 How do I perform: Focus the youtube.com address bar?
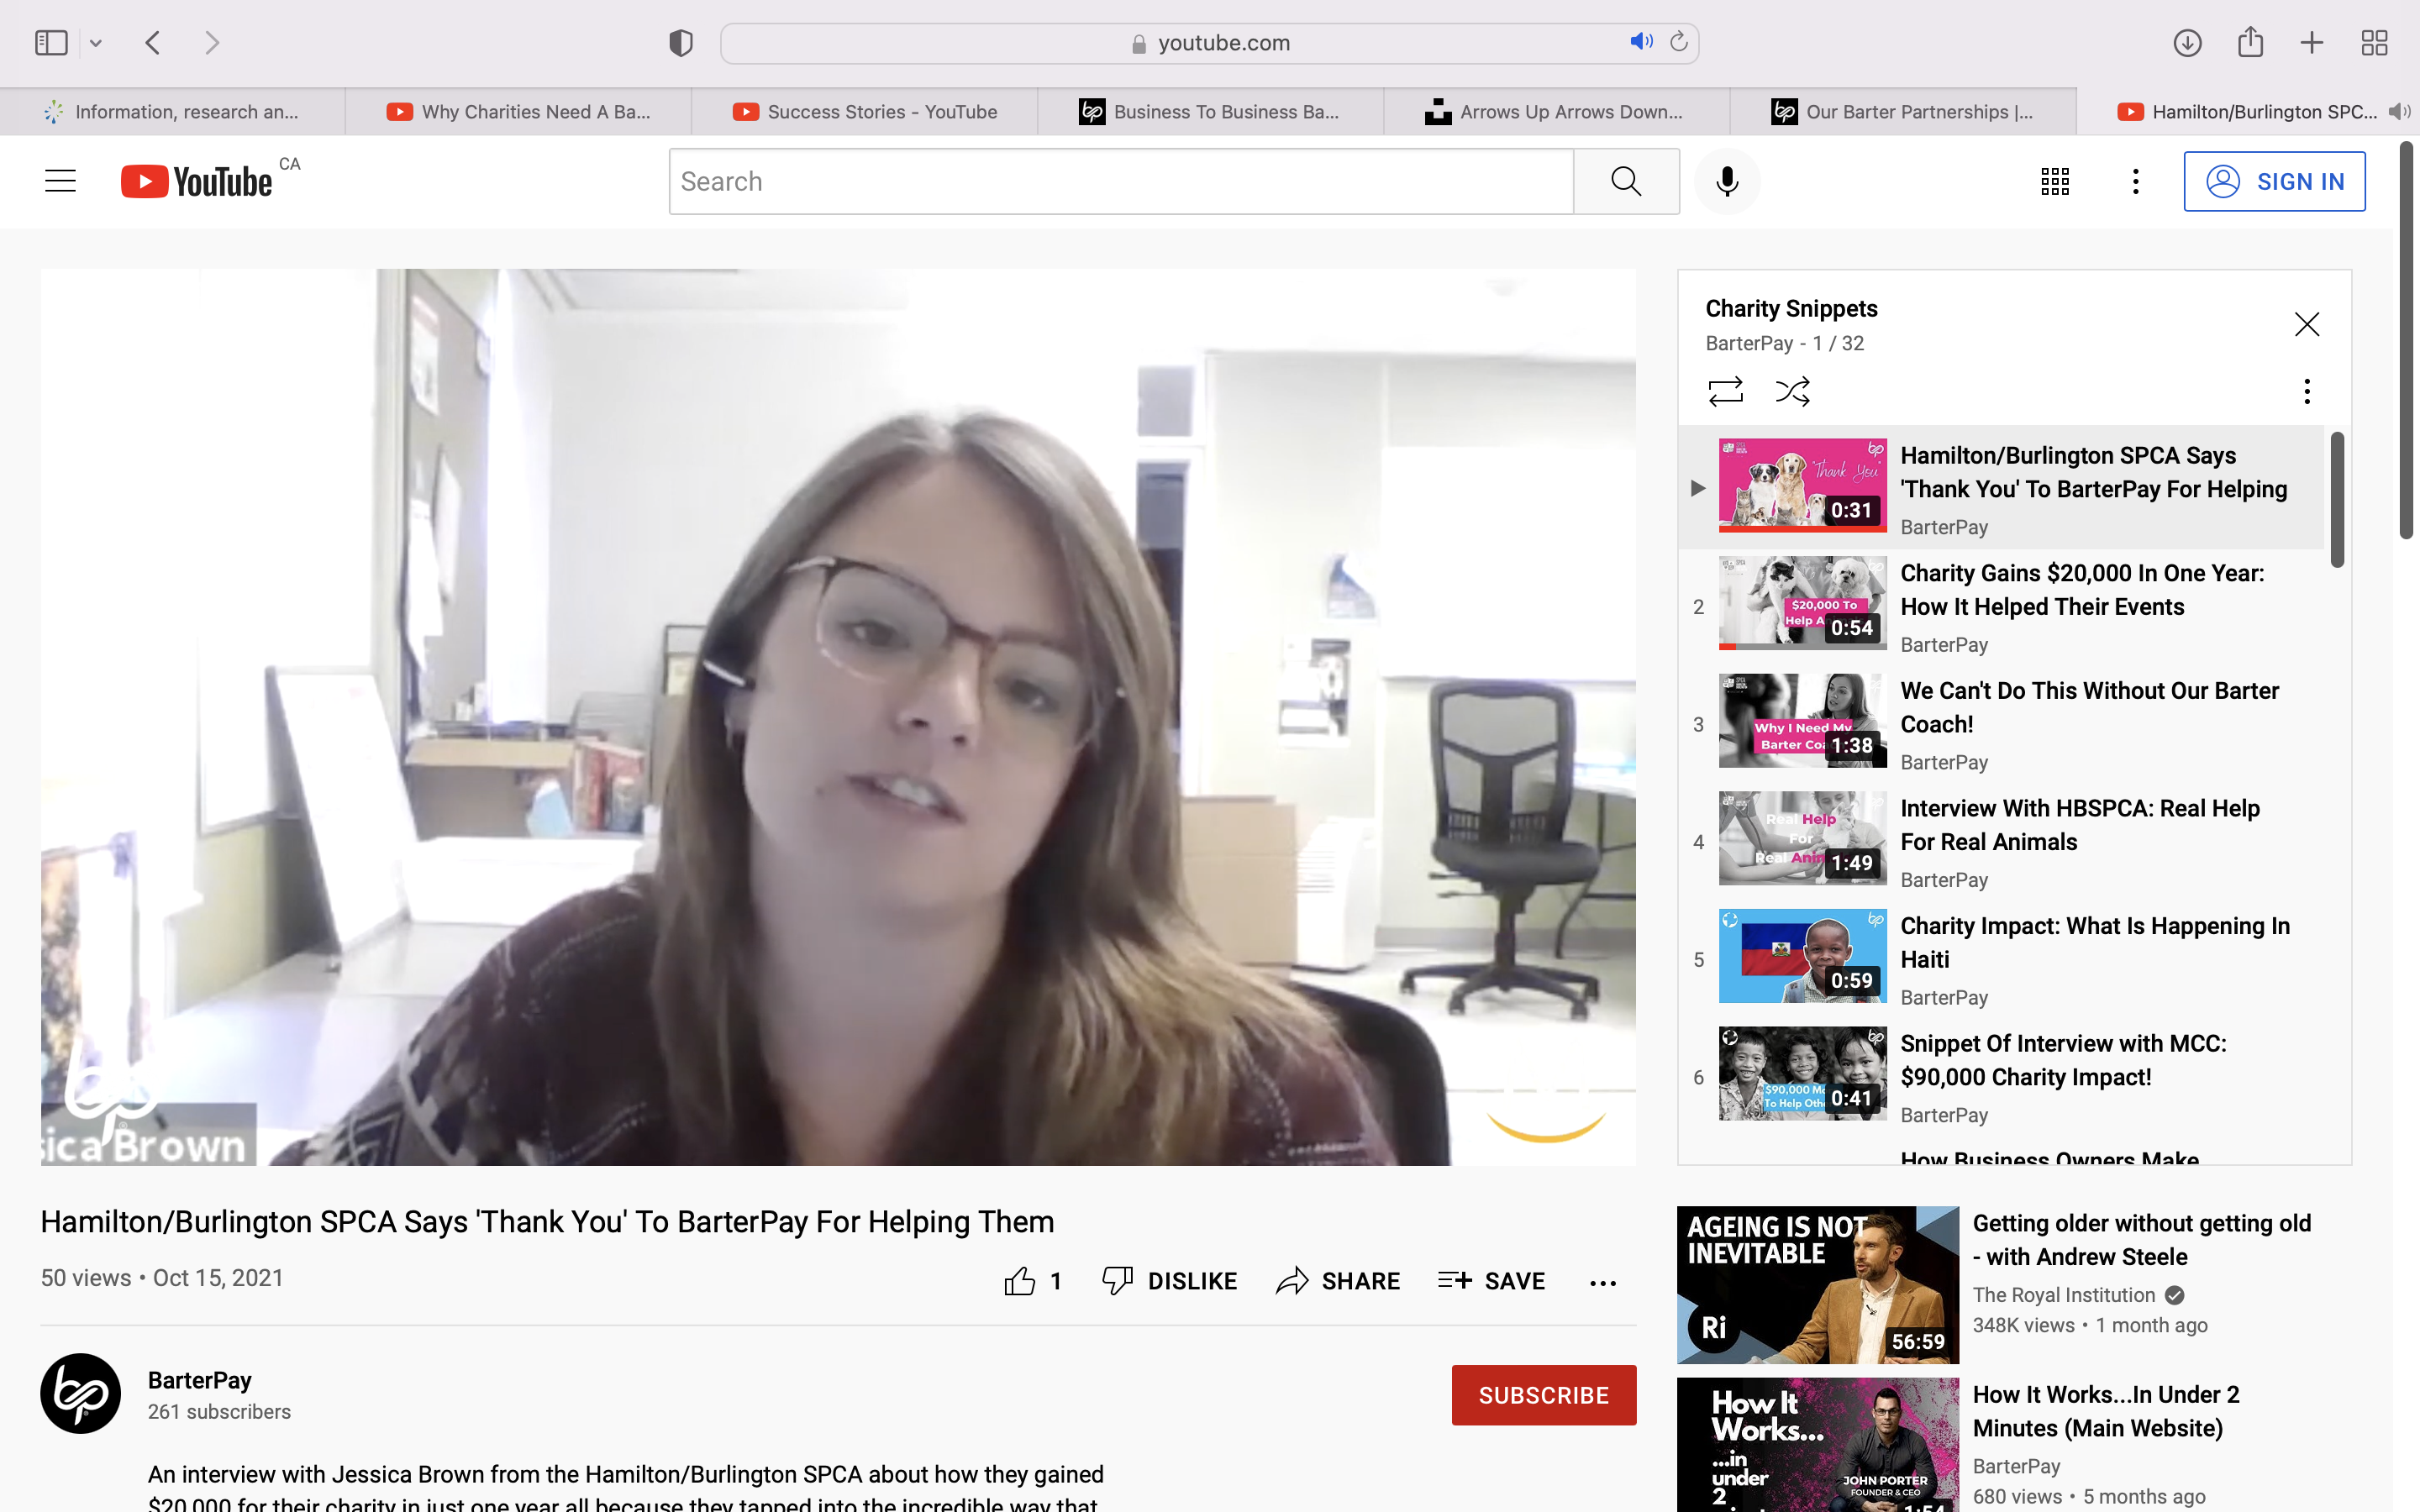[1209, 43]
